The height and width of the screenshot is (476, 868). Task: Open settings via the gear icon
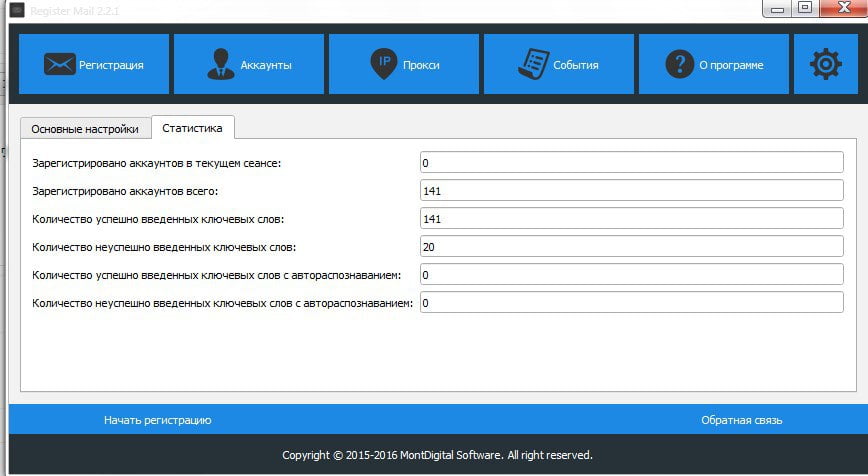825,64
